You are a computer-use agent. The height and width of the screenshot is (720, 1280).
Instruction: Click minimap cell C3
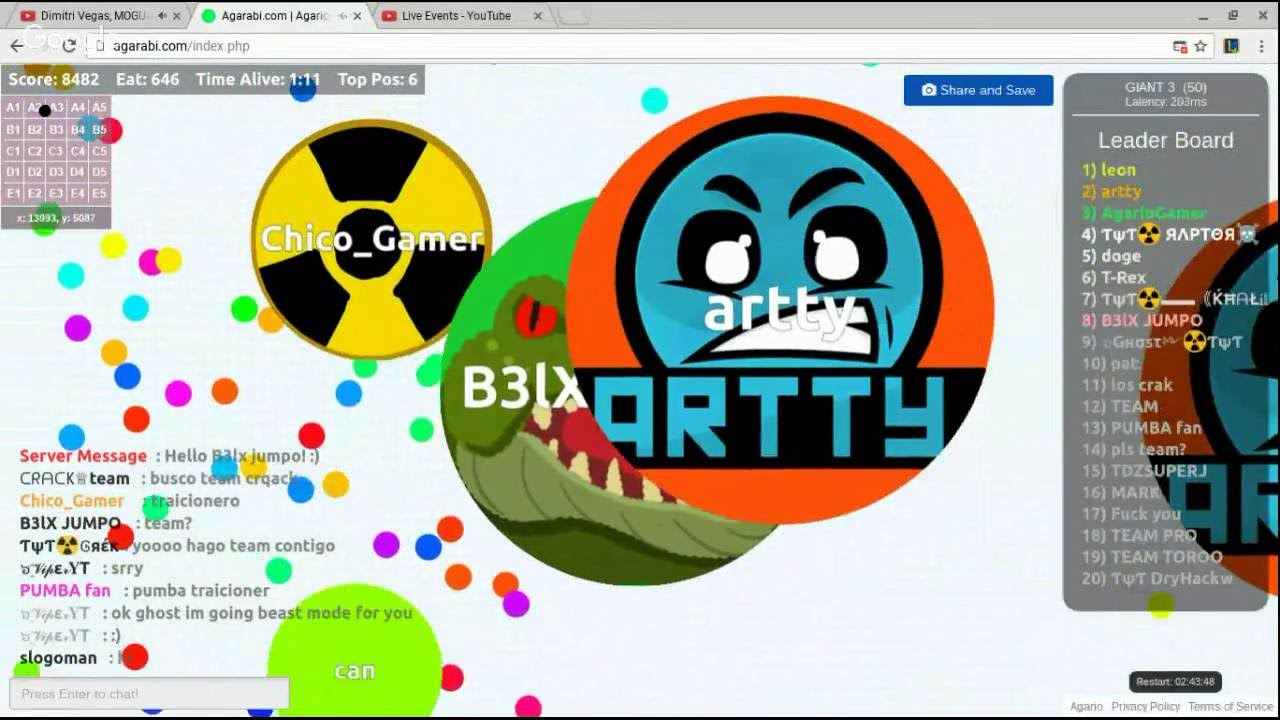pyautogui.click(x=56, y=151)
